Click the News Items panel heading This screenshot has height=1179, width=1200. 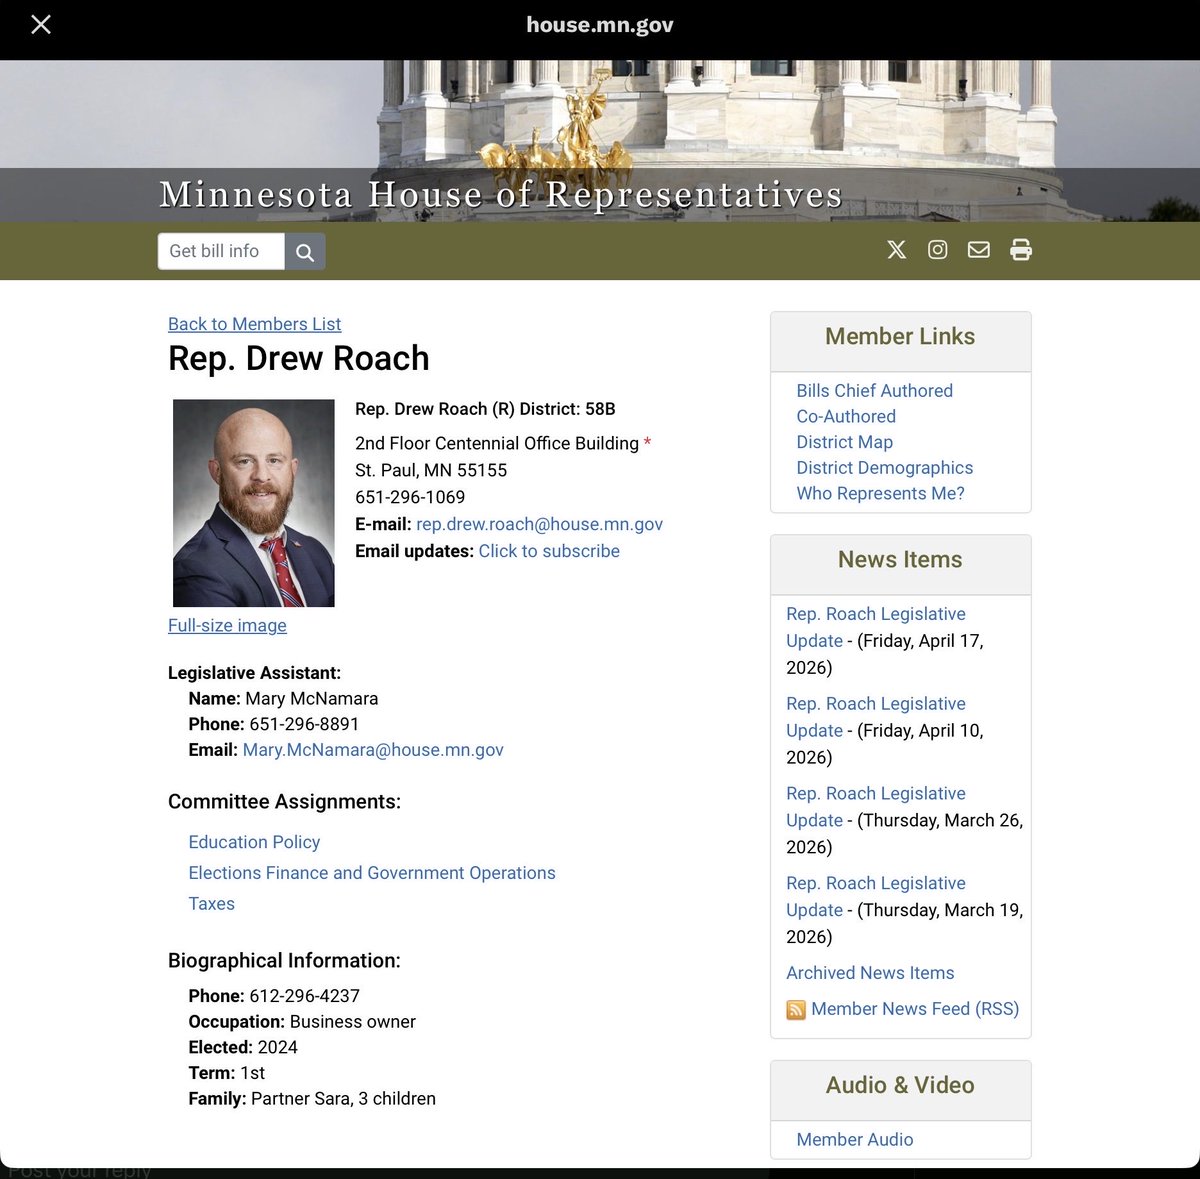click(x=900, y=560)
